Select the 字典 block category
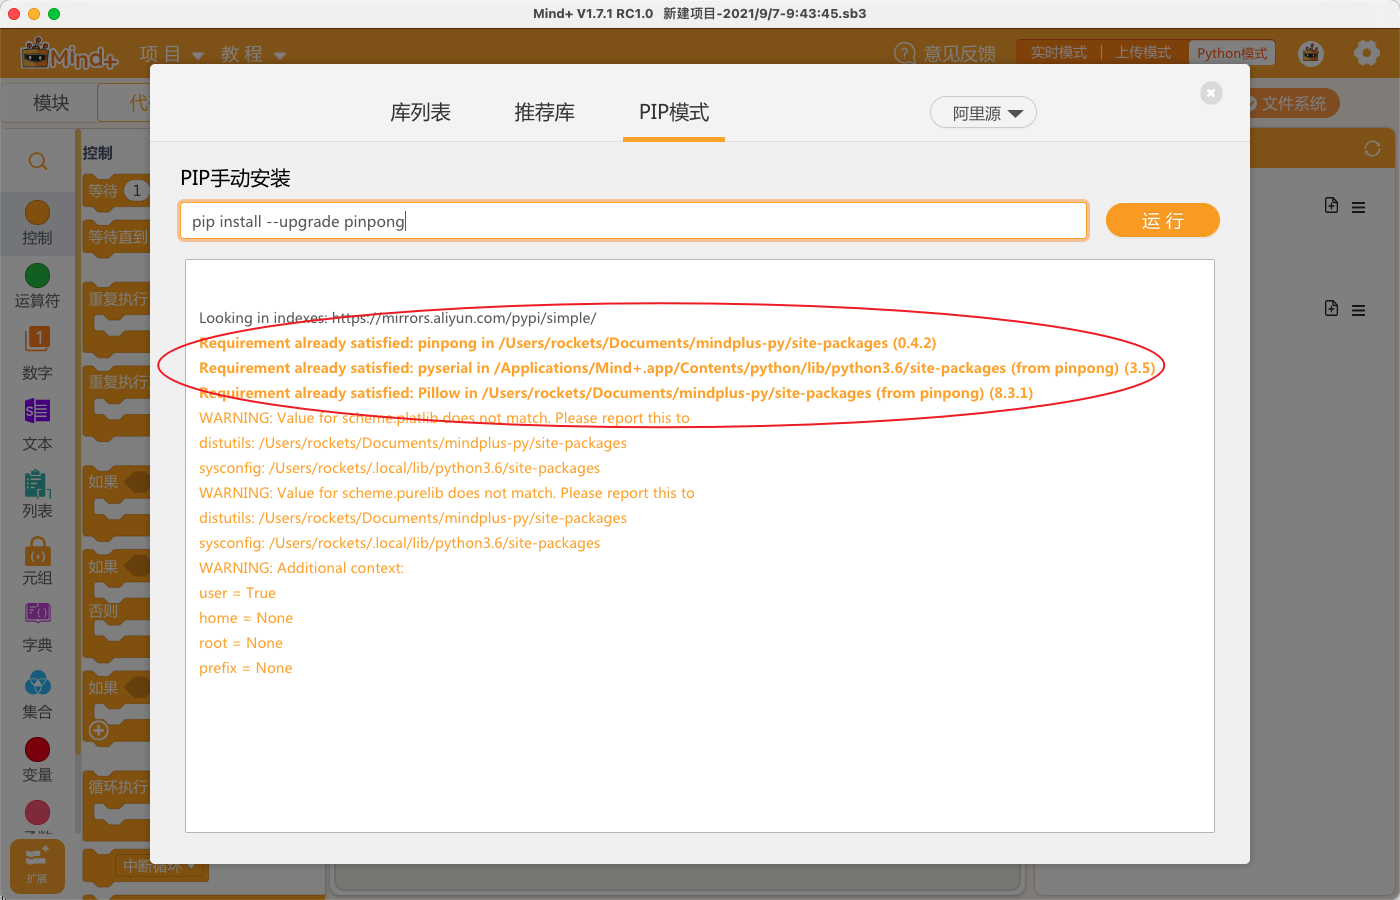Viewport: 1400px width, 900px height. tap(37, 627)
